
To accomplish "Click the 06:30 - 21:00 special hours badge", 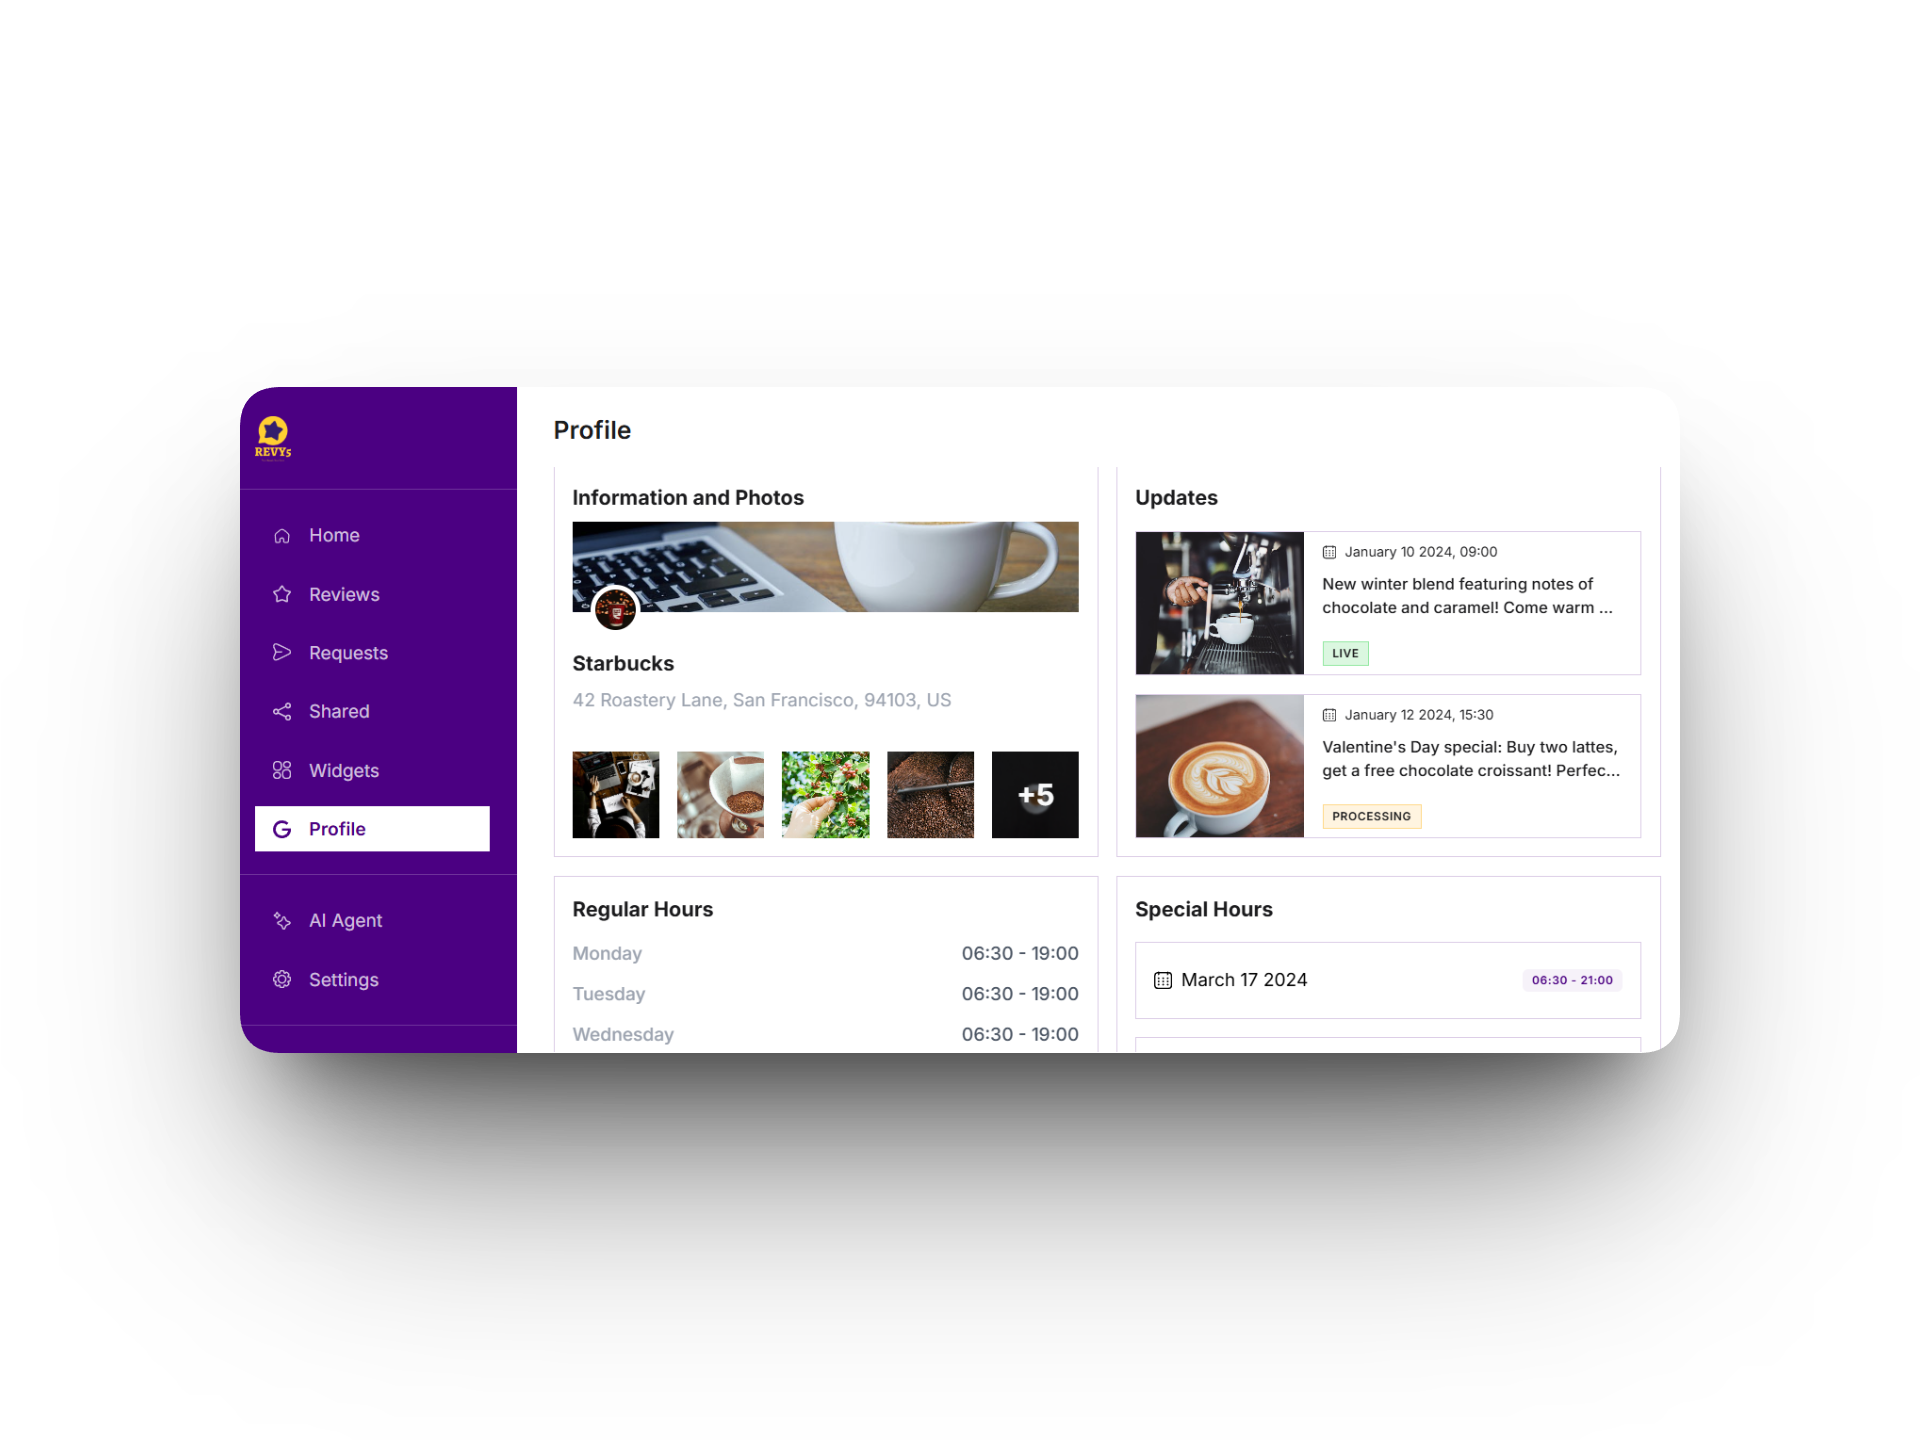I will (1572, 981).
